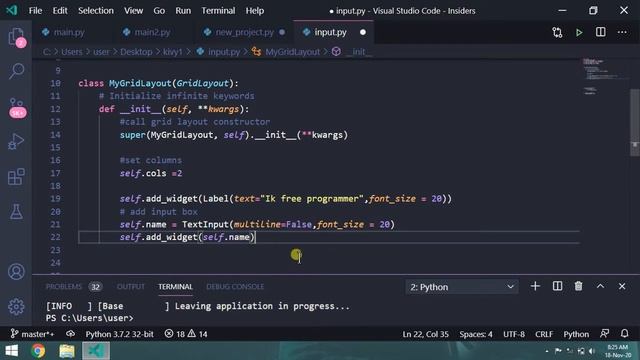Screen dimensions: 640x360
Task: Open the Testing flask view
Action: coord(16,212)
